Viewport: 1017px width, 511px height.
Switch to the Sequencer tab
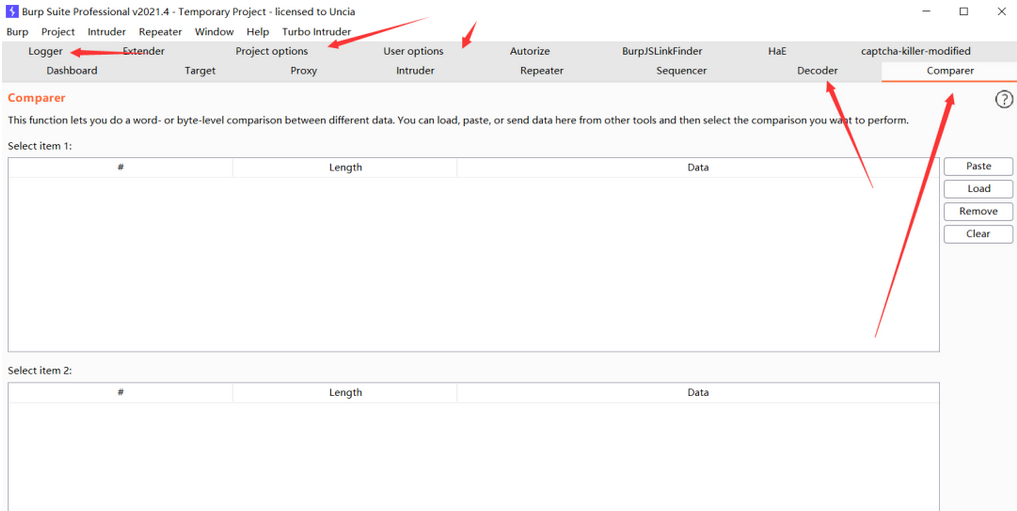click(681, 71)
